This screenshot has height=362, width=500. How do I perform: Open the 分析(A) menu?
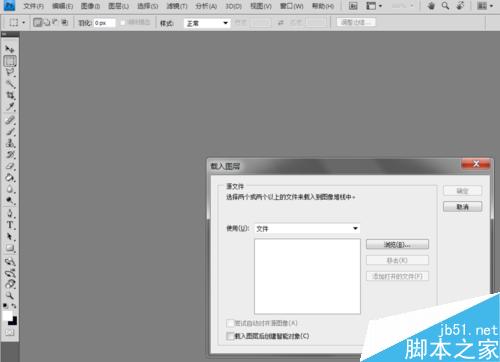click(x=206, y=6)
